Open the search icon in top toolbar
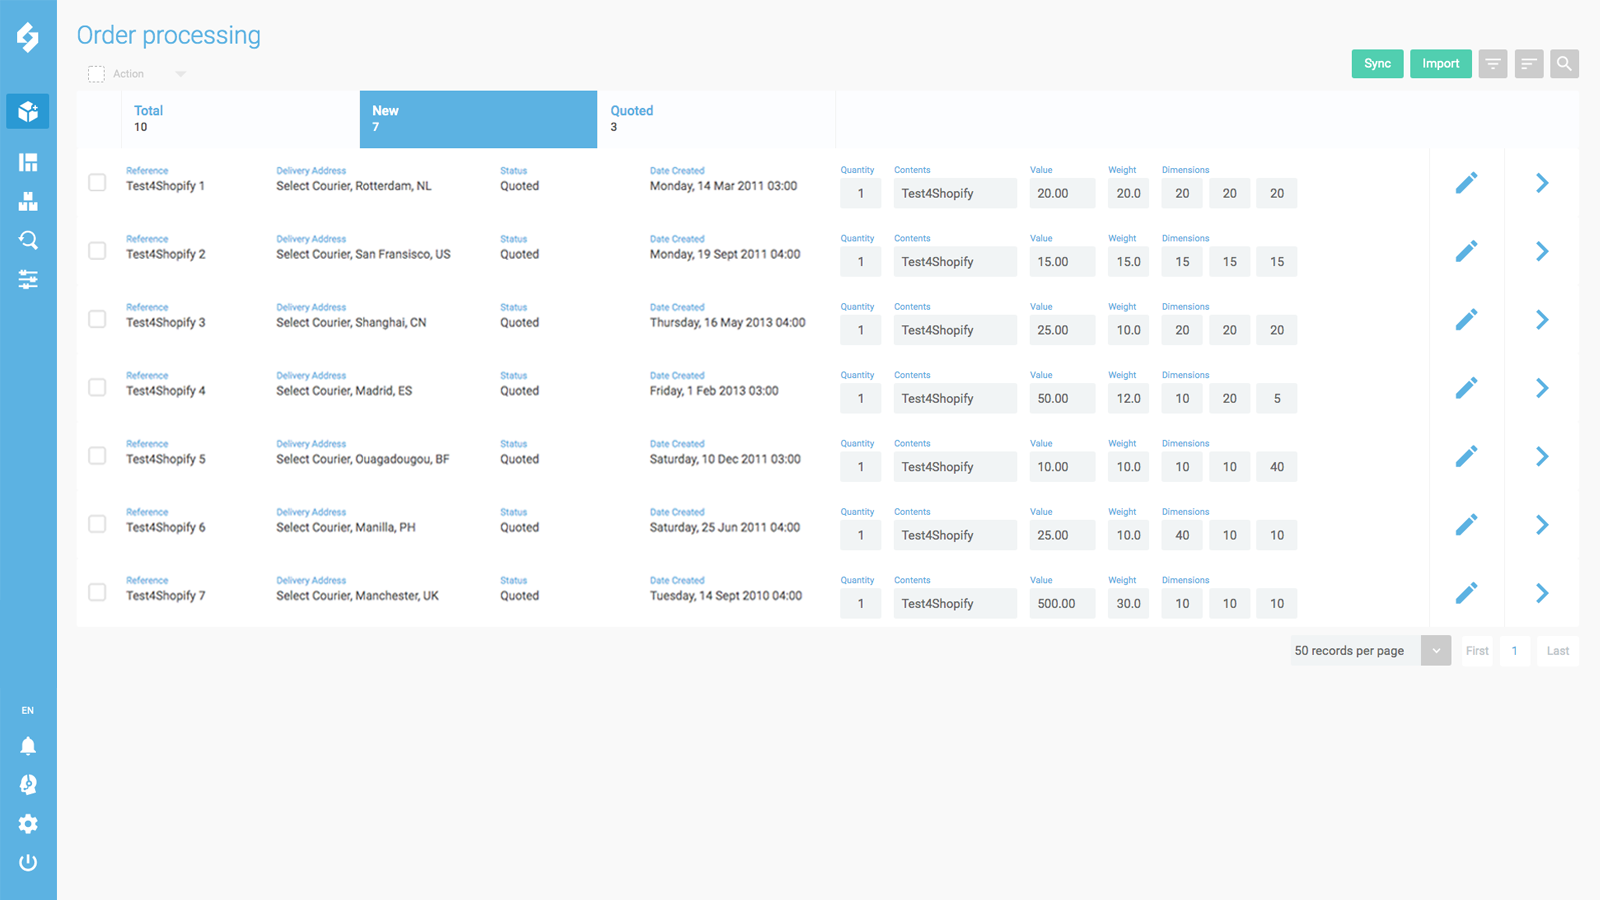1600x900 pixels. click(x=1563, y=63)
